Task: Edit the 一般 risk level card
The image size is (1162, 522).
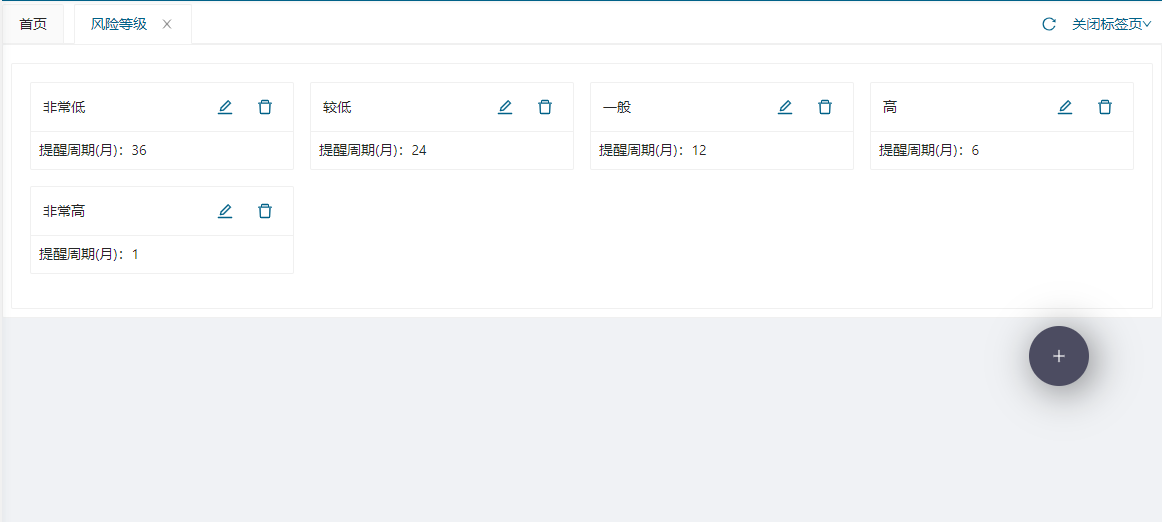Action: point(785,107)
